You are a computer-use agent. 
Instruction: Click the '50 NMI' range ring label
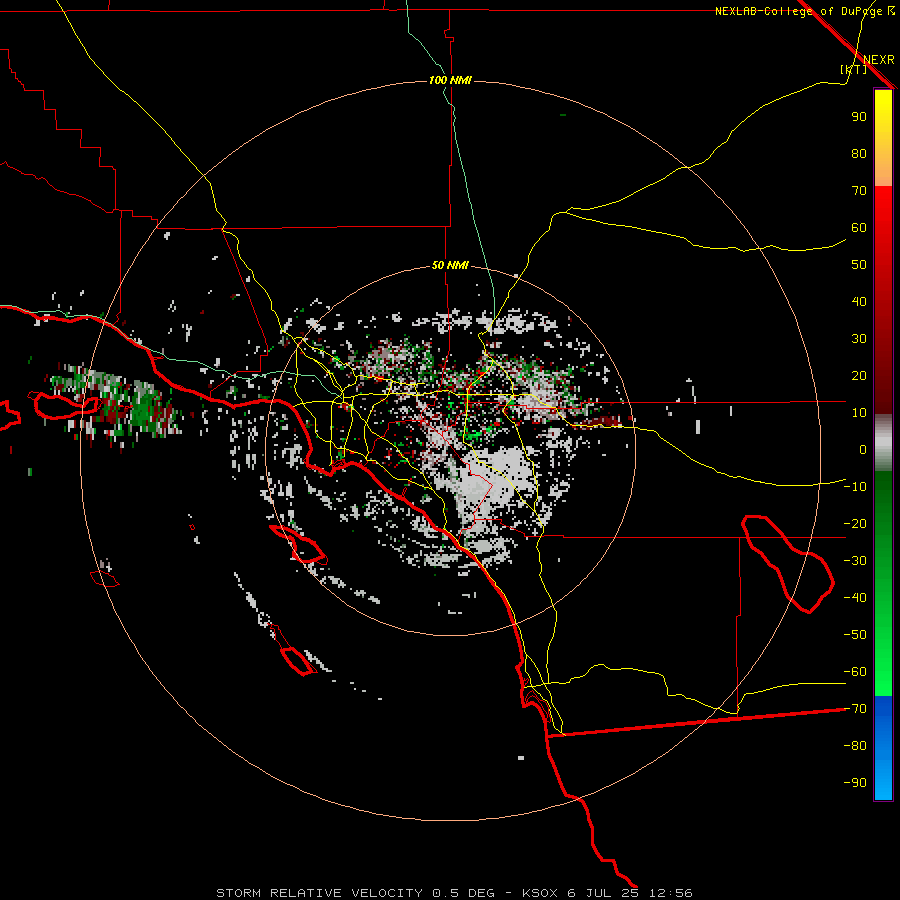click(450, 265)
